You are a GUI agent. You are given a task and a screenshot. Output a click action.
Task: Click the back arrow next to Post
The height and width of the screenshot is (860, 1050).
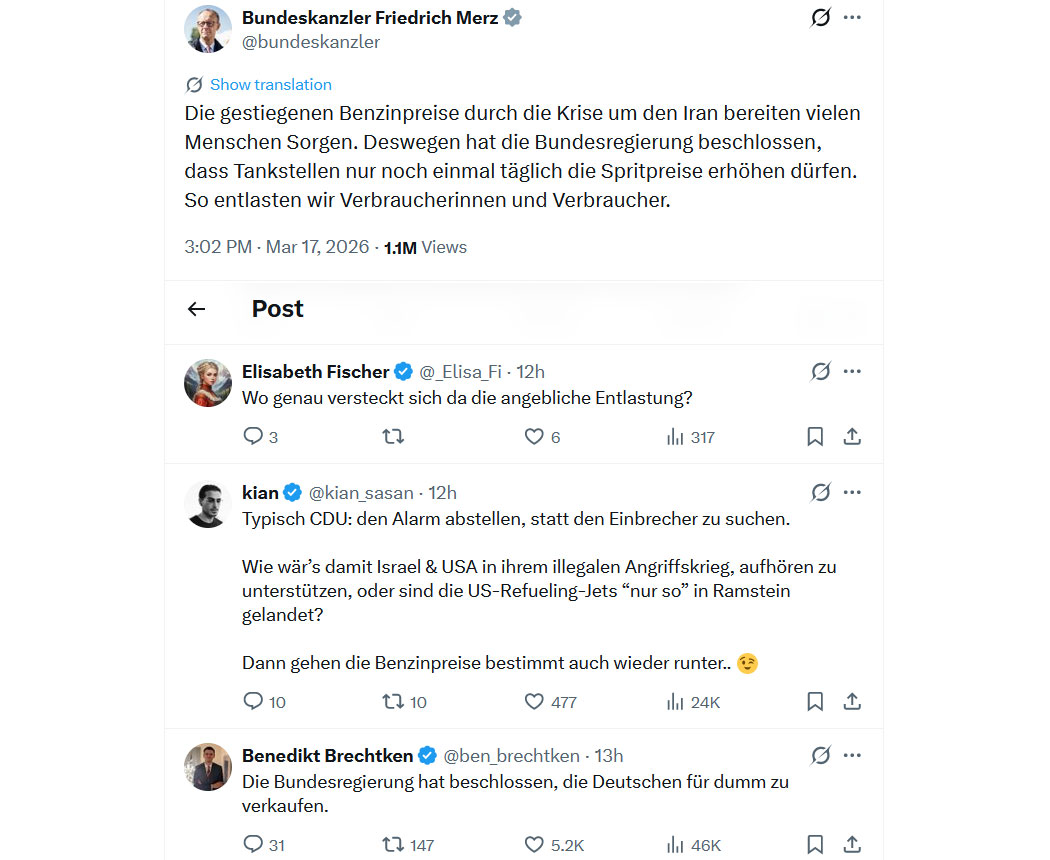pyautogui.click(x=196, y=309)
